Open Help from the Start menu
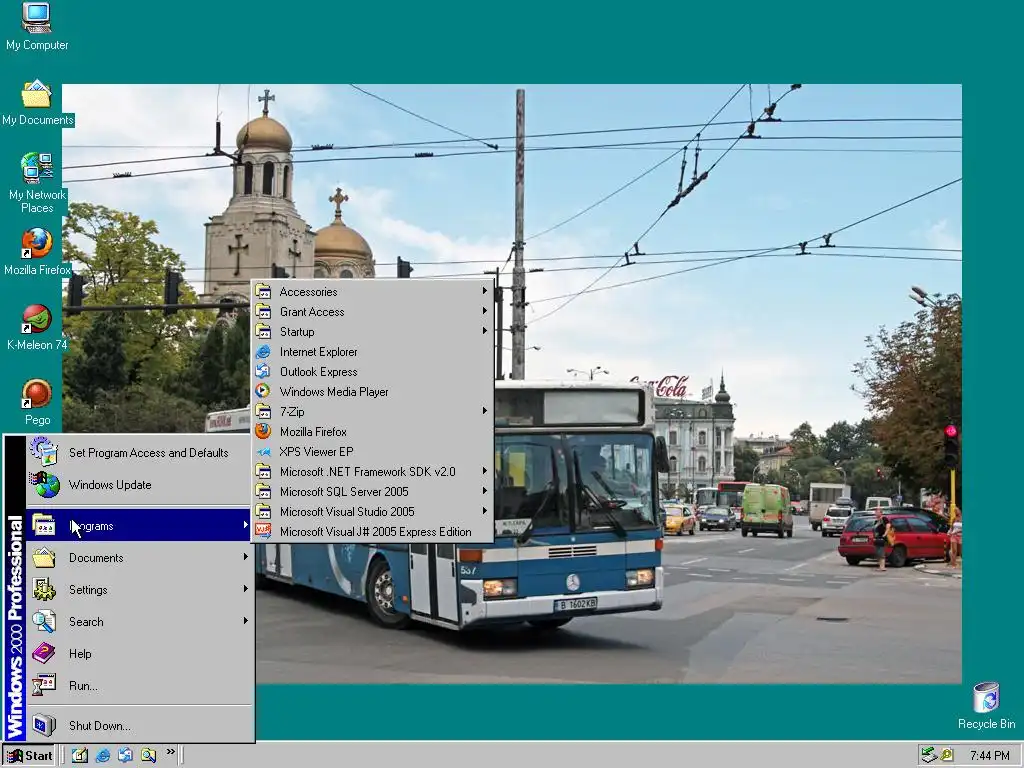1024x768 pixels. 139,653
